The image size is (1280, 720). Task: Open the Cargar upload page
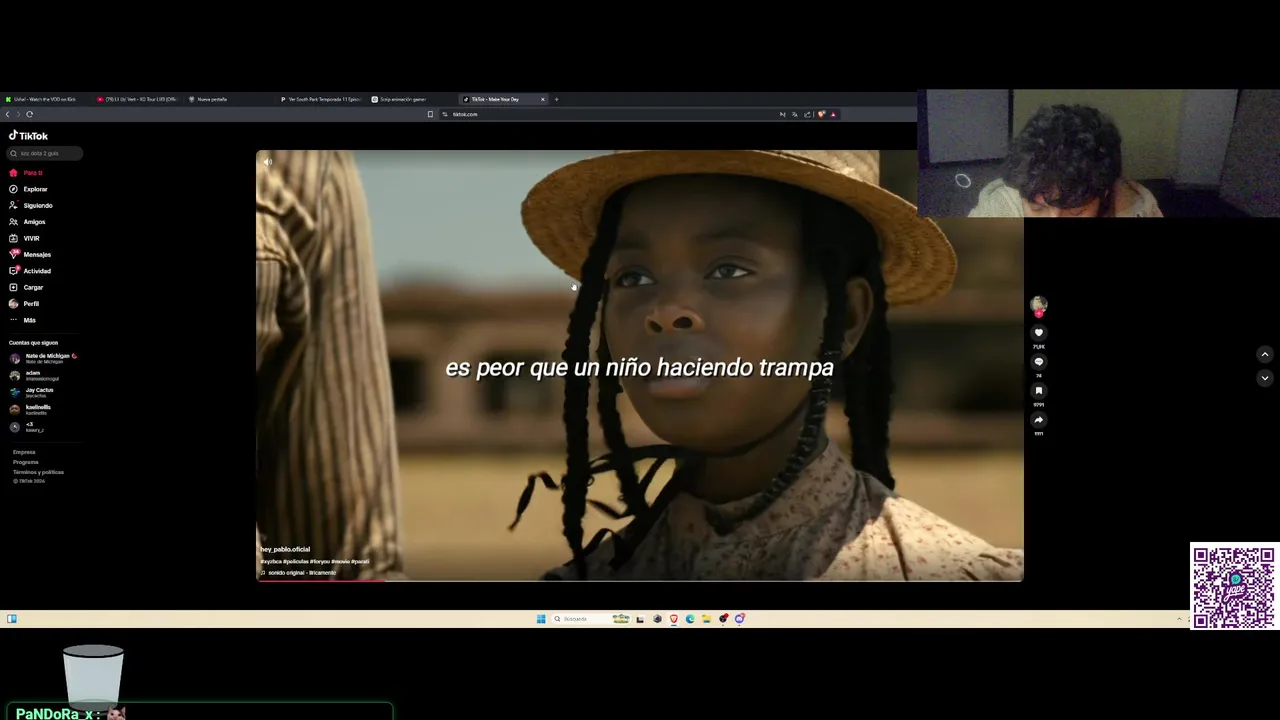[x=26, y=287]
